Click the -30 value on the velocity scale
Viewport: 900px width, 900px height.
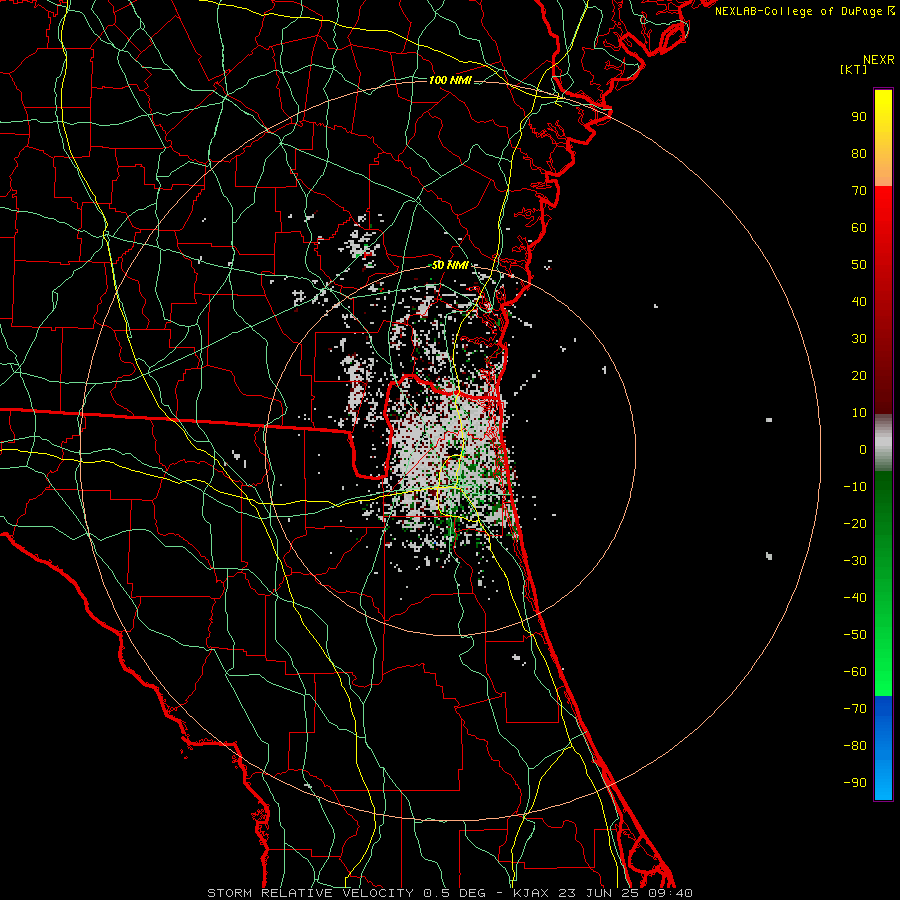click(x=855, y=561)
